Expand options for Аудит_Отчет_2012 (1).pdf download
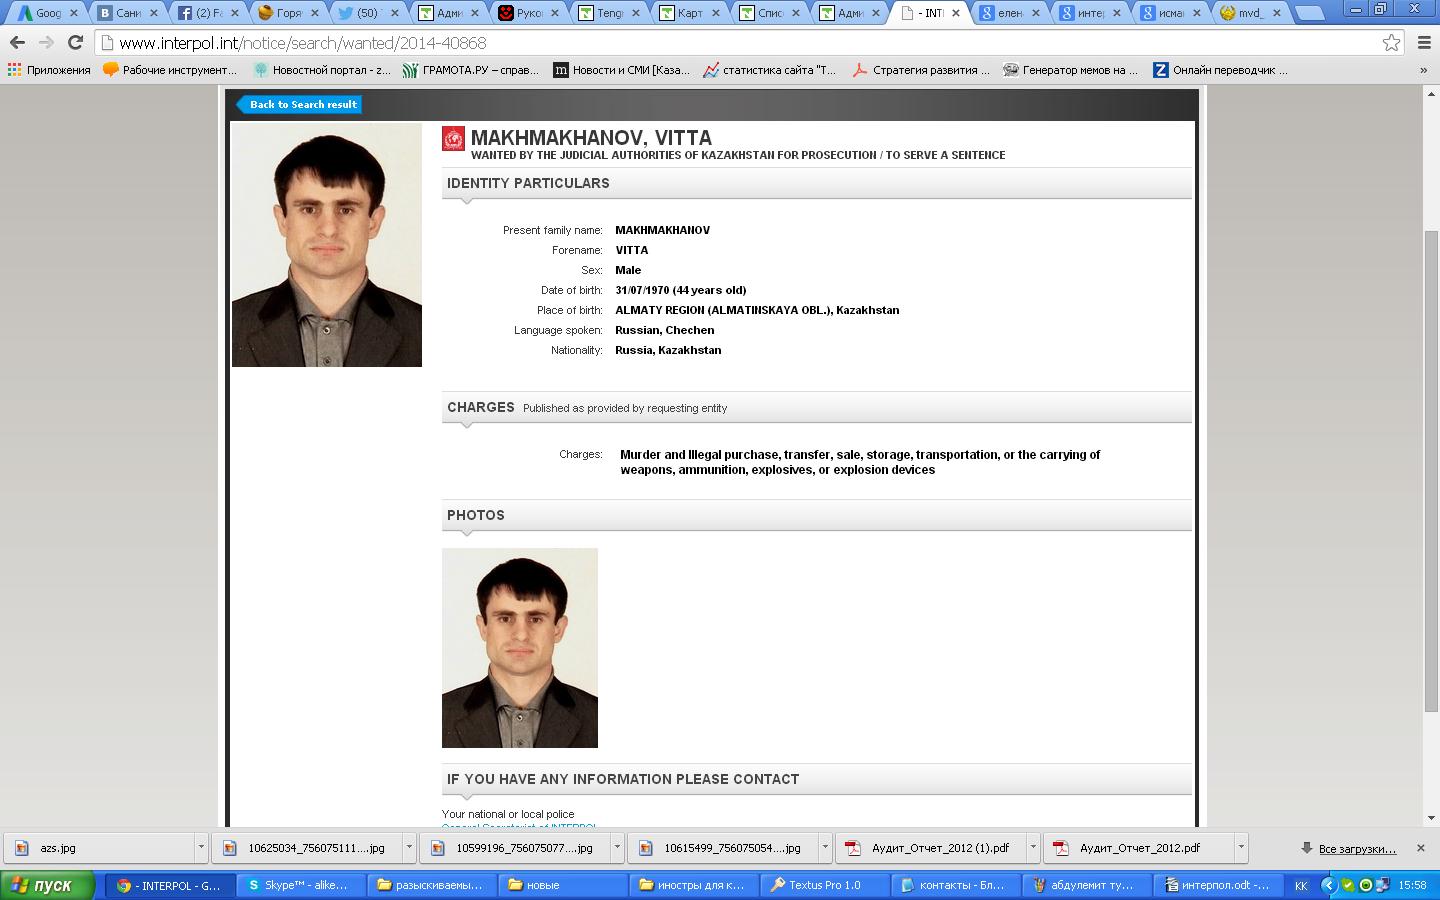Screen dimensions: 1440x900 coord(1033,848)
